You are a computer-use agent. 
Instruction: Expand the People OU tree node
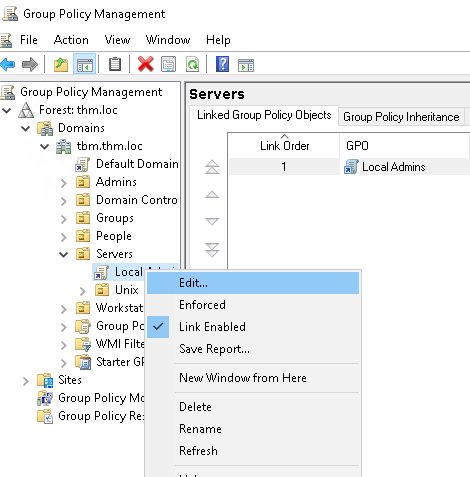click(63, 237)
